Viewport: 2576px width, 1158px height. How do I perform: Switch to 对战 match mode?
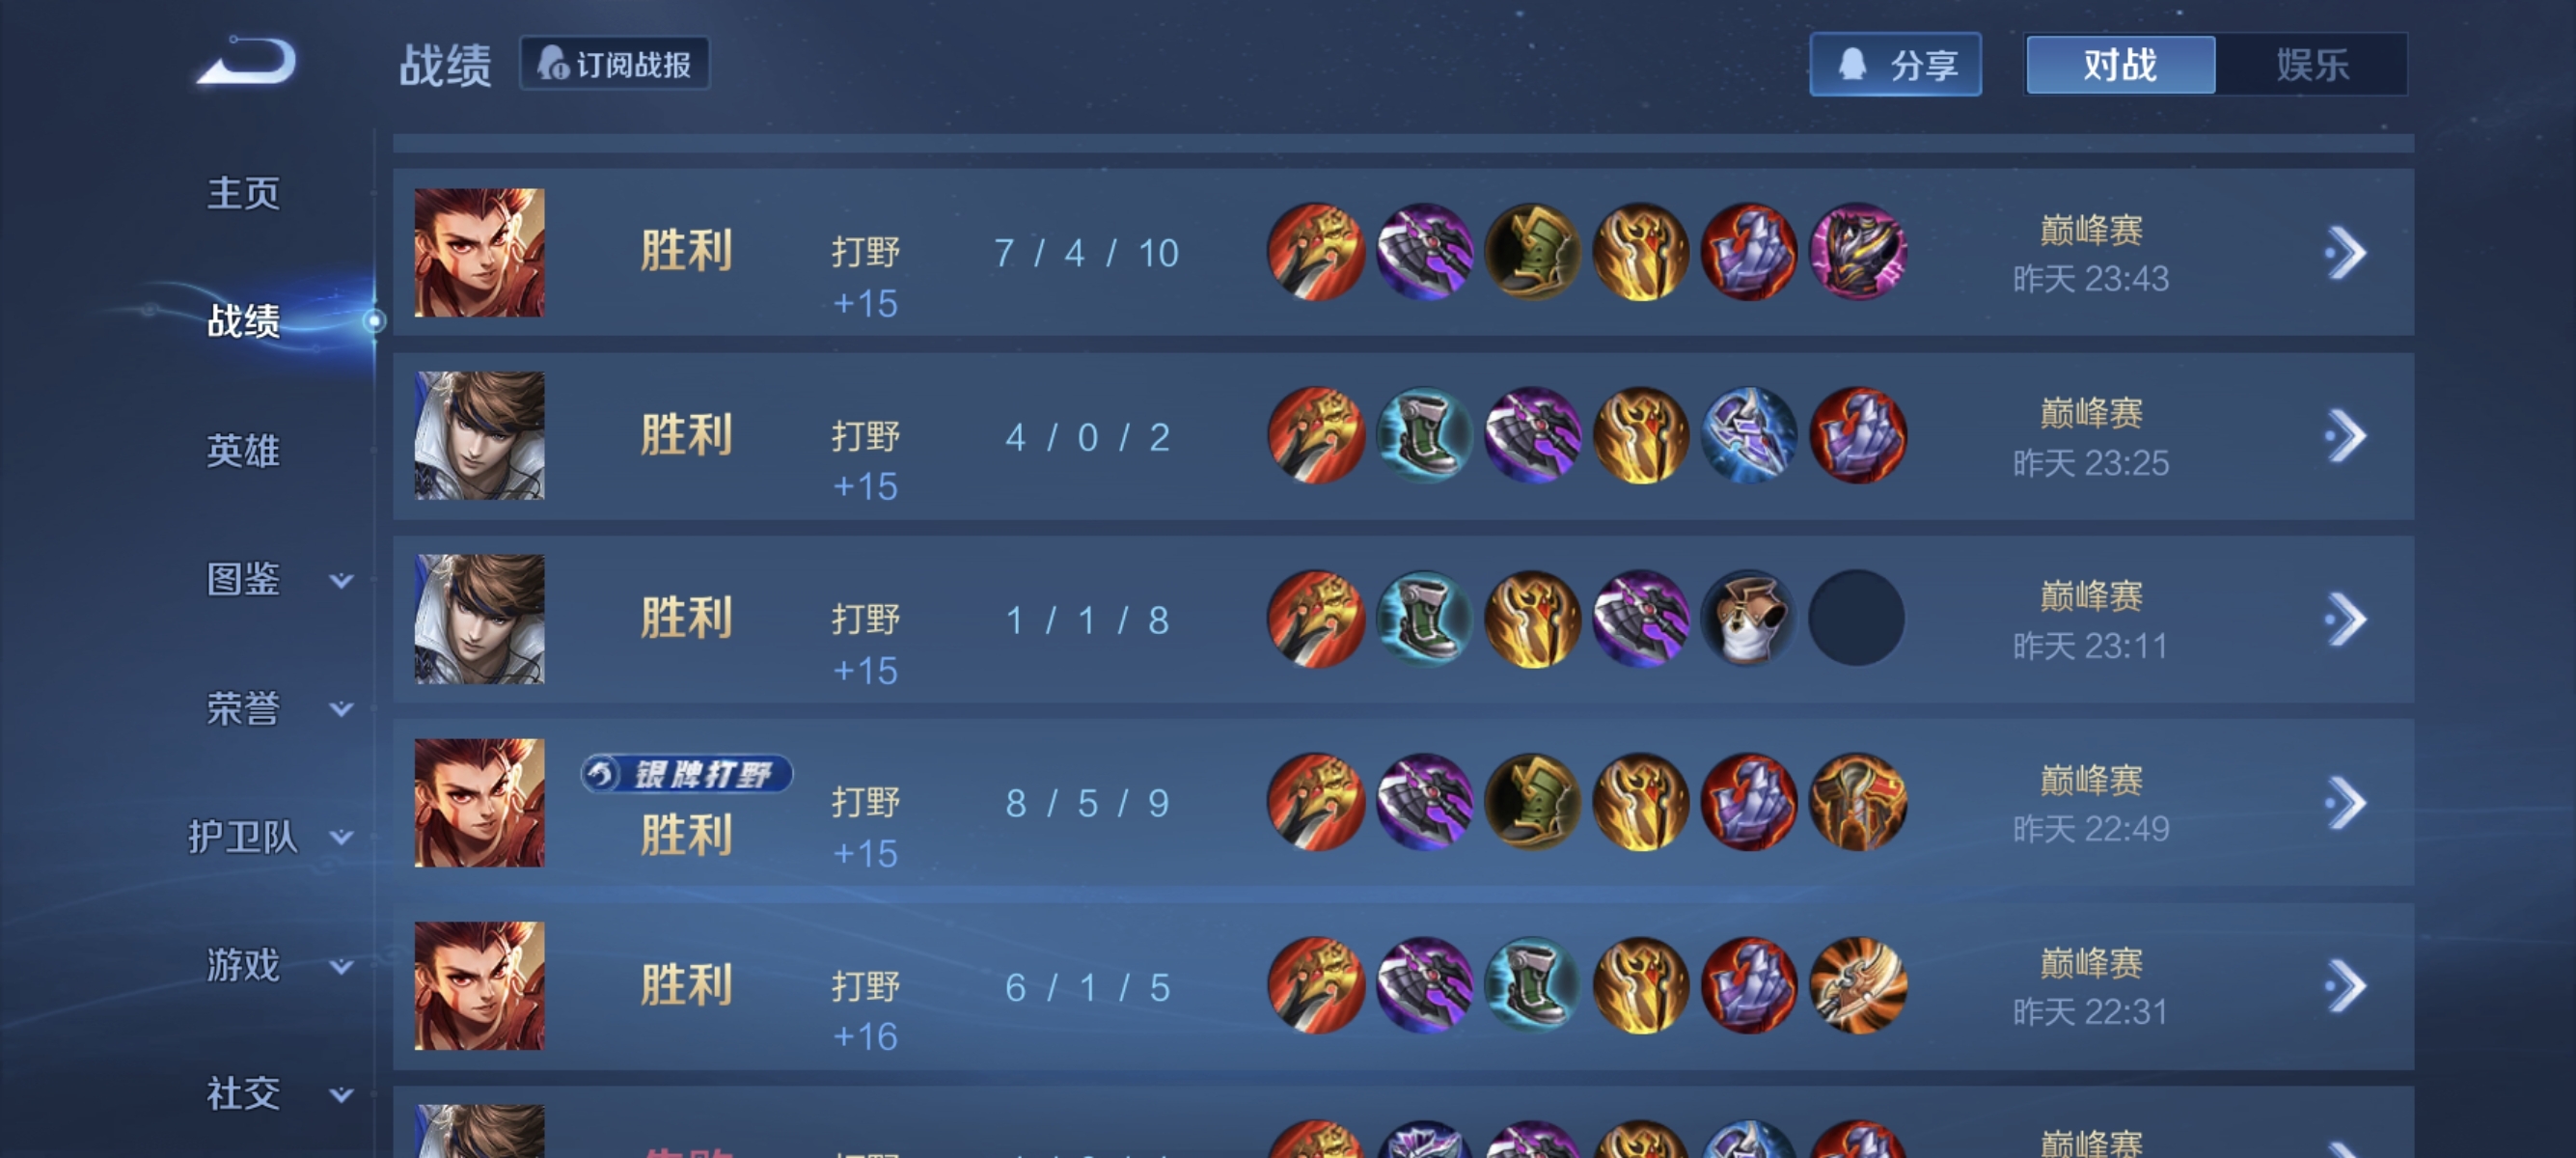click(2120, 65)
